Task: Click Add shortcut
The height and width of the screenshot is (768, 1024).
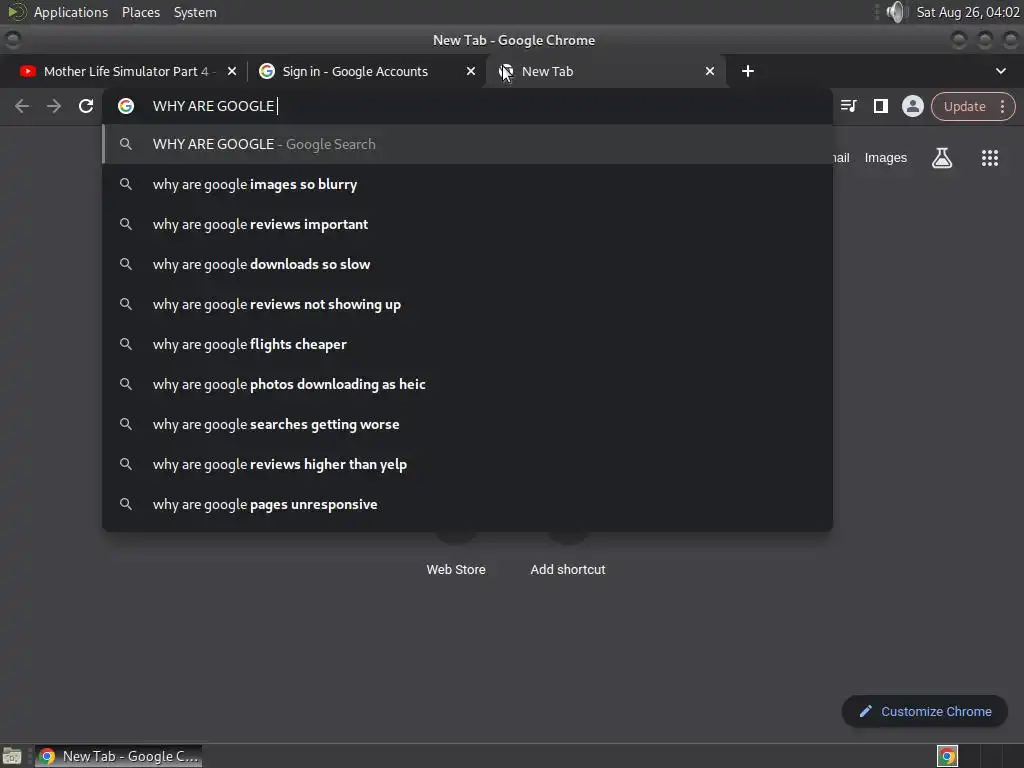Action: [x=568, y=569]
